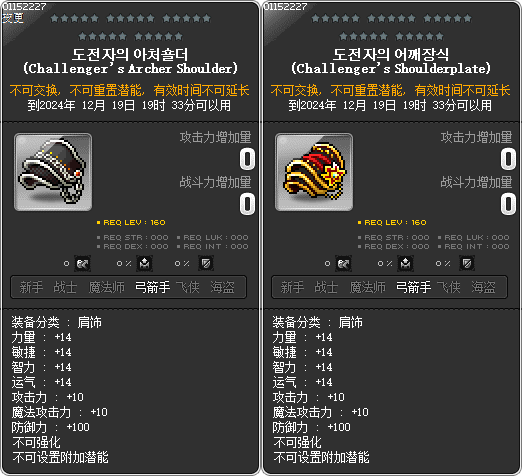Click 不可设置附加潜能 line on left tooltip

pos(60,457)
